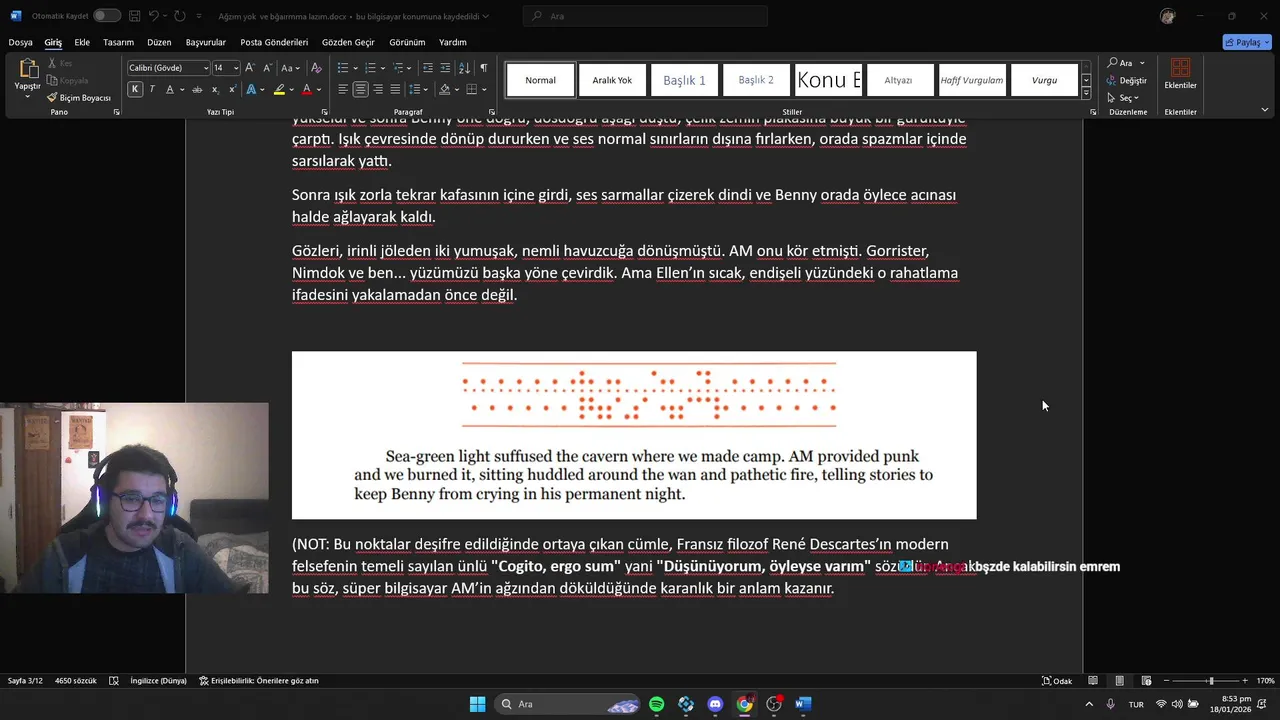This screenshot has width=1280, height=720.
Task: Open underline style dropdown arrow
Action: pos(183,89)
